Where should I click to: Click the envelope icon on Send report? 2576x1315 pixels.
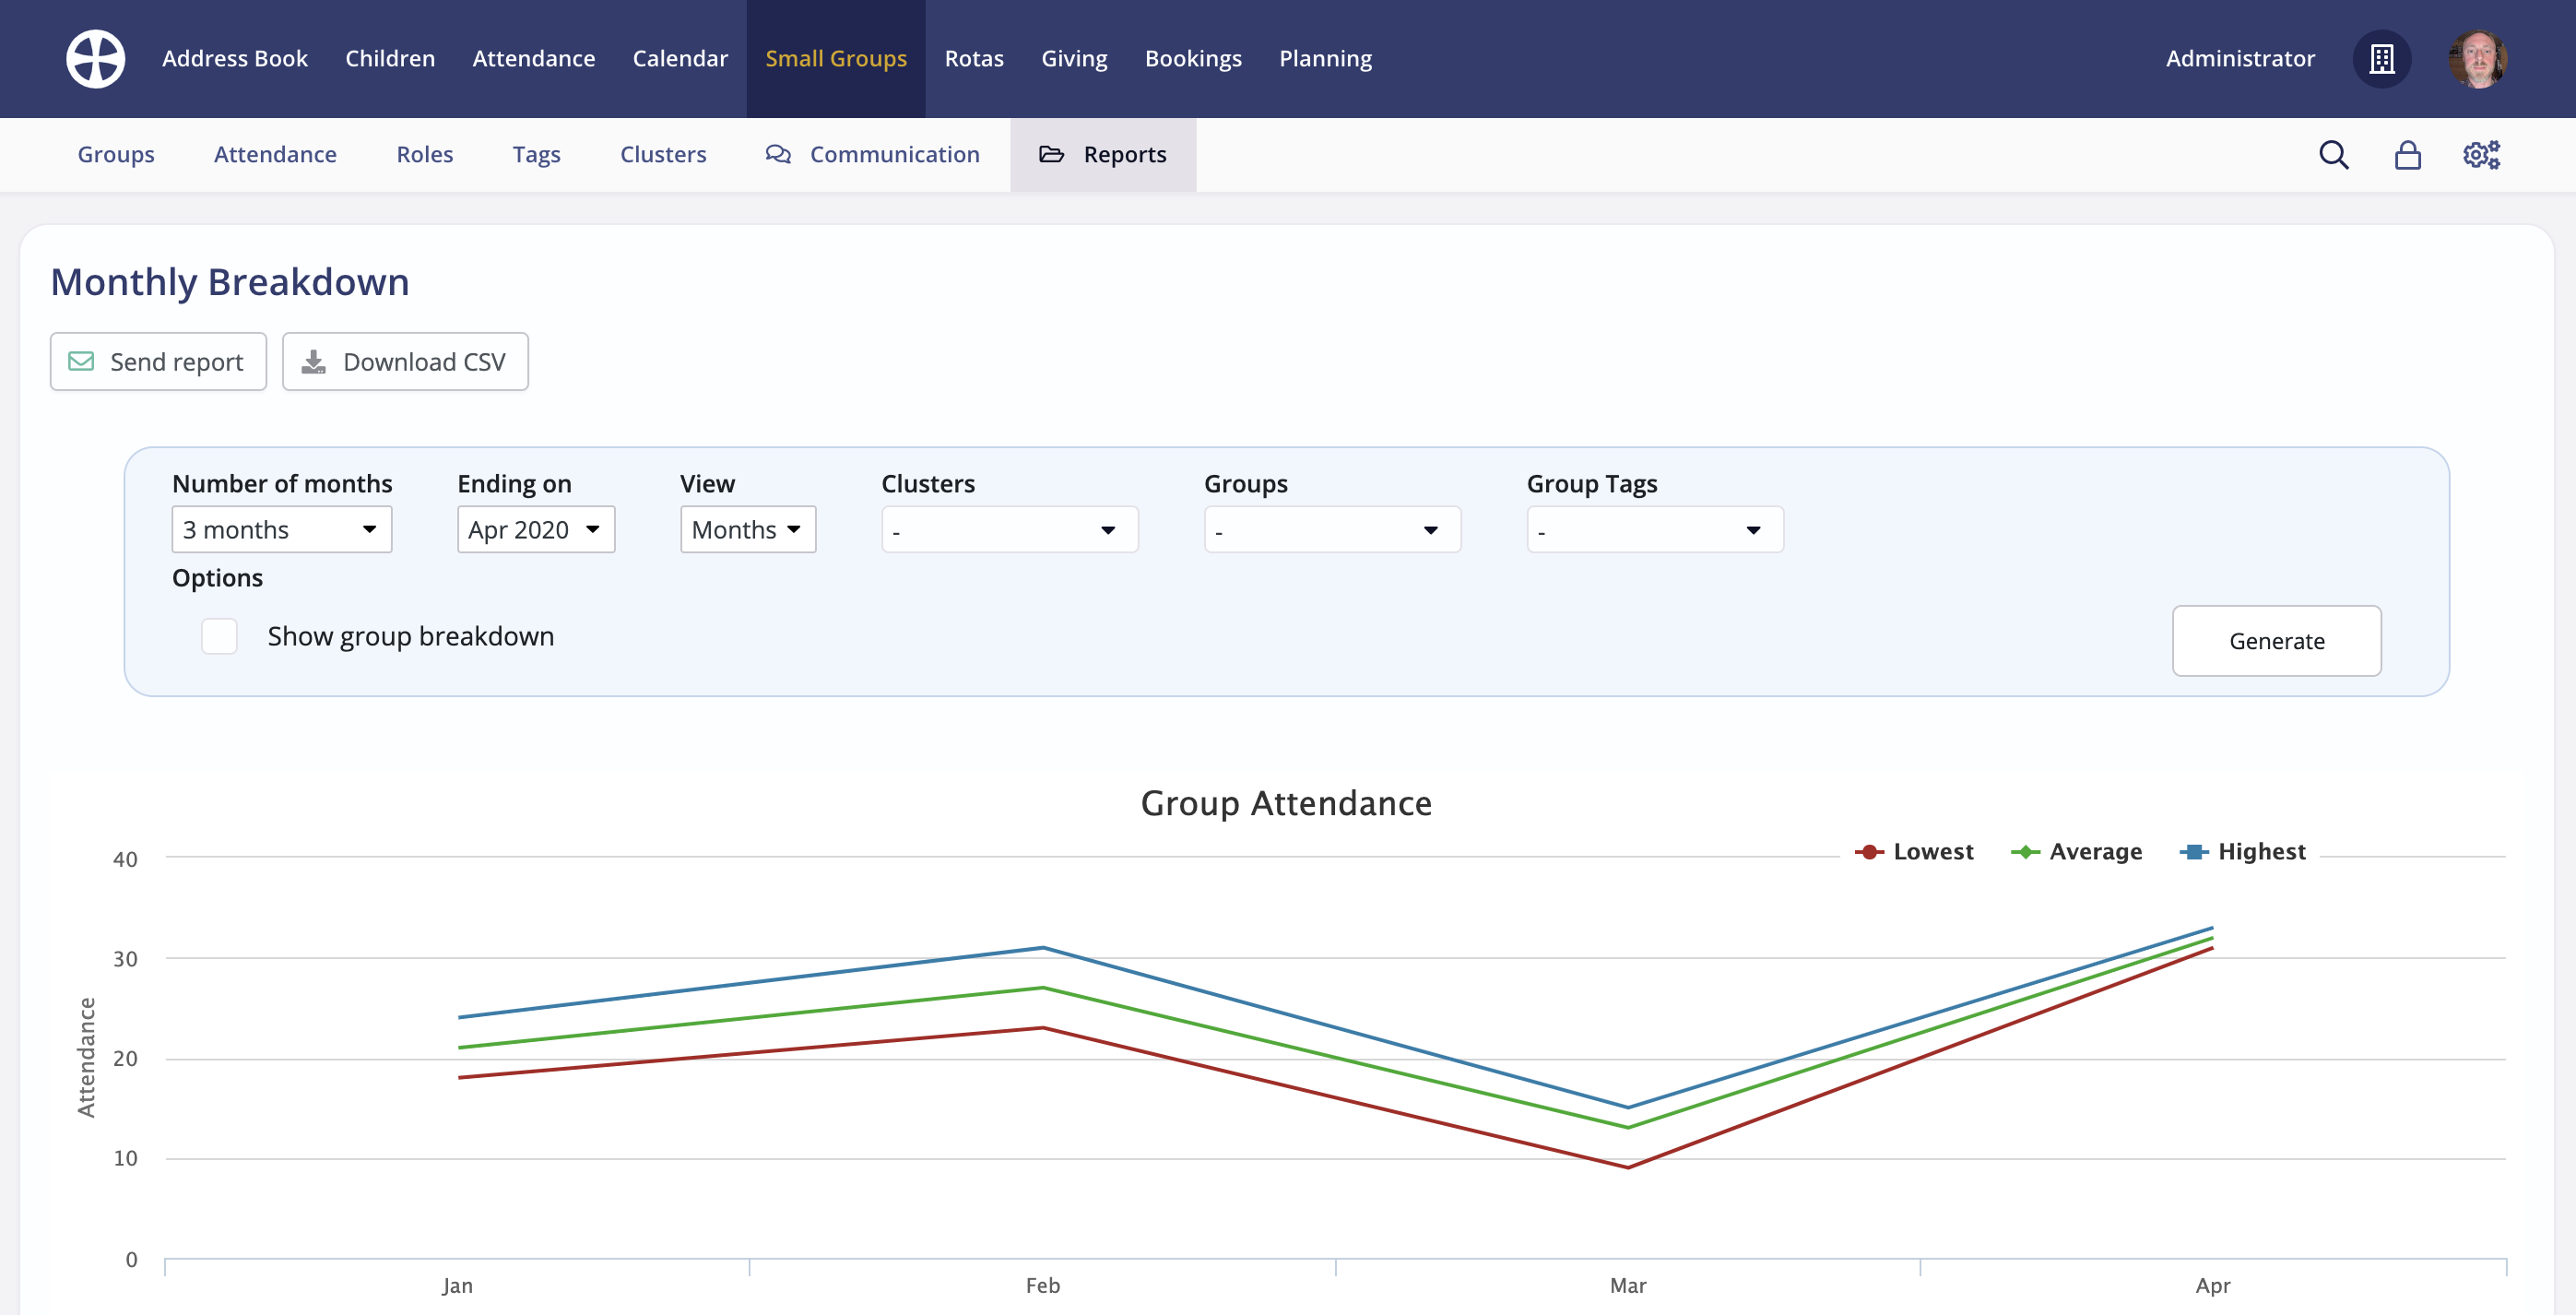pyautogui.click(x=81, y=361)
